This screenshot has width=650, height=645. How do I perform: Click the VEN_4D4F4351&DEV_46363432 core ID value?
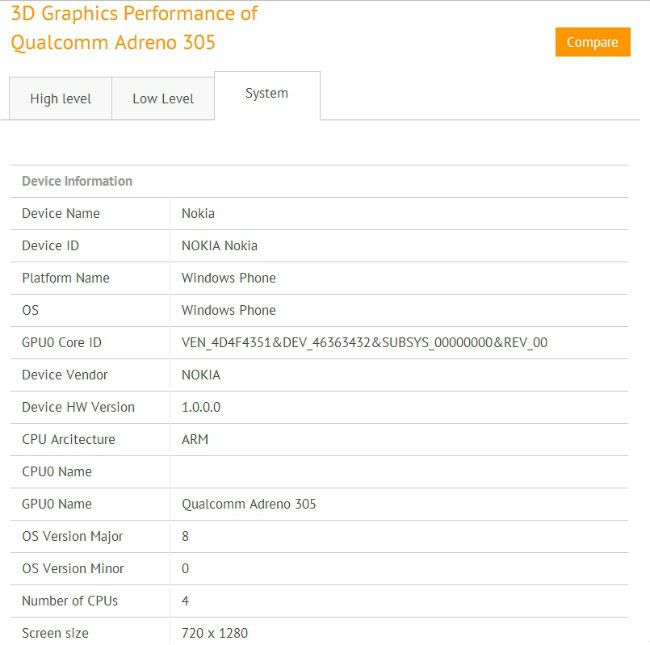364,342
